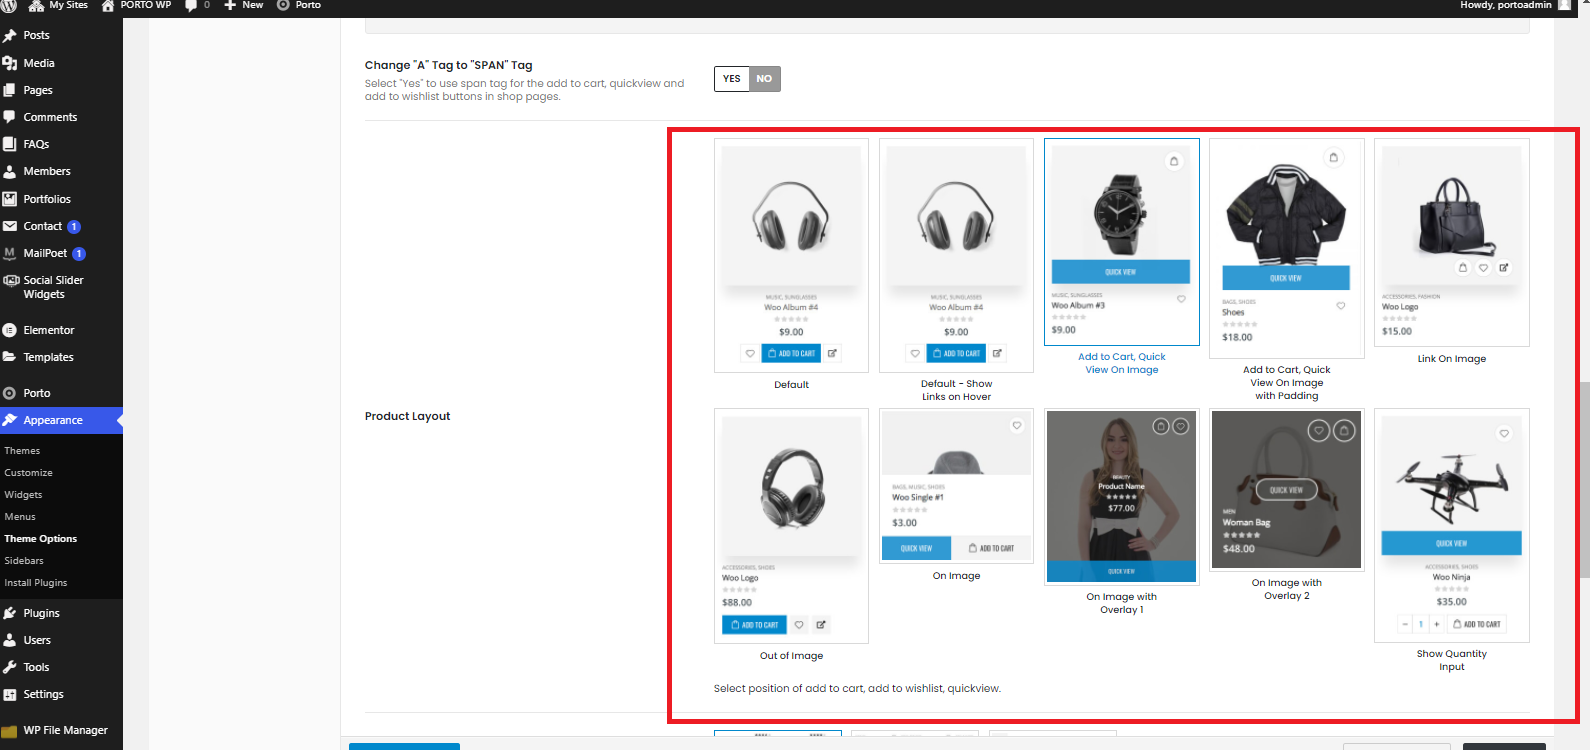The width and height of the screenshot is (1590, 750).
Task: Click the 'Product Layout' setting label
Action: pos(407,416)
